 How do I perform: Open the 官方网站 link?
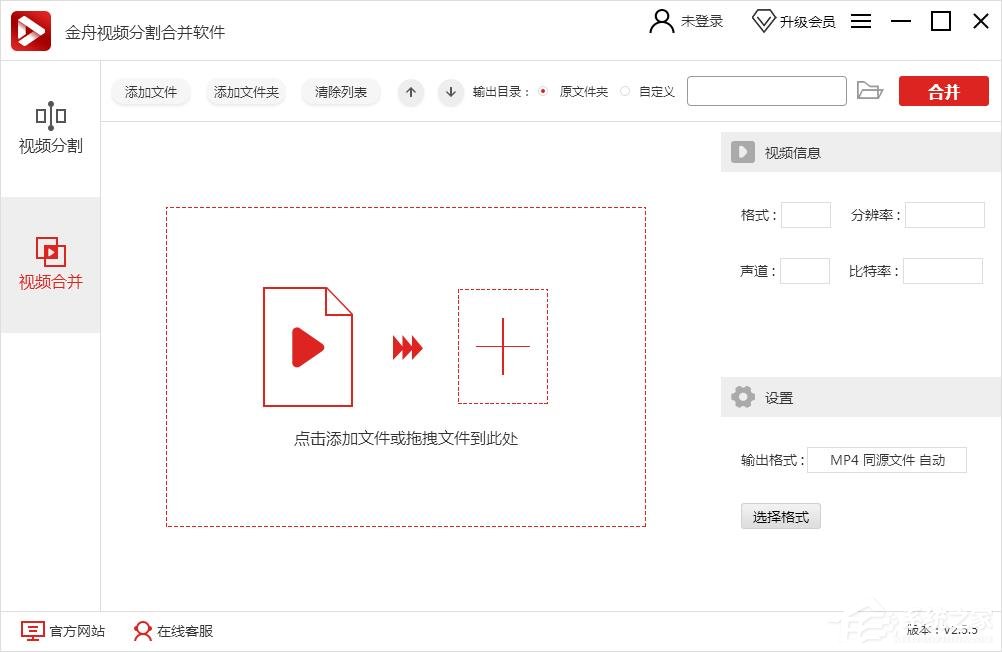[63, 631]
